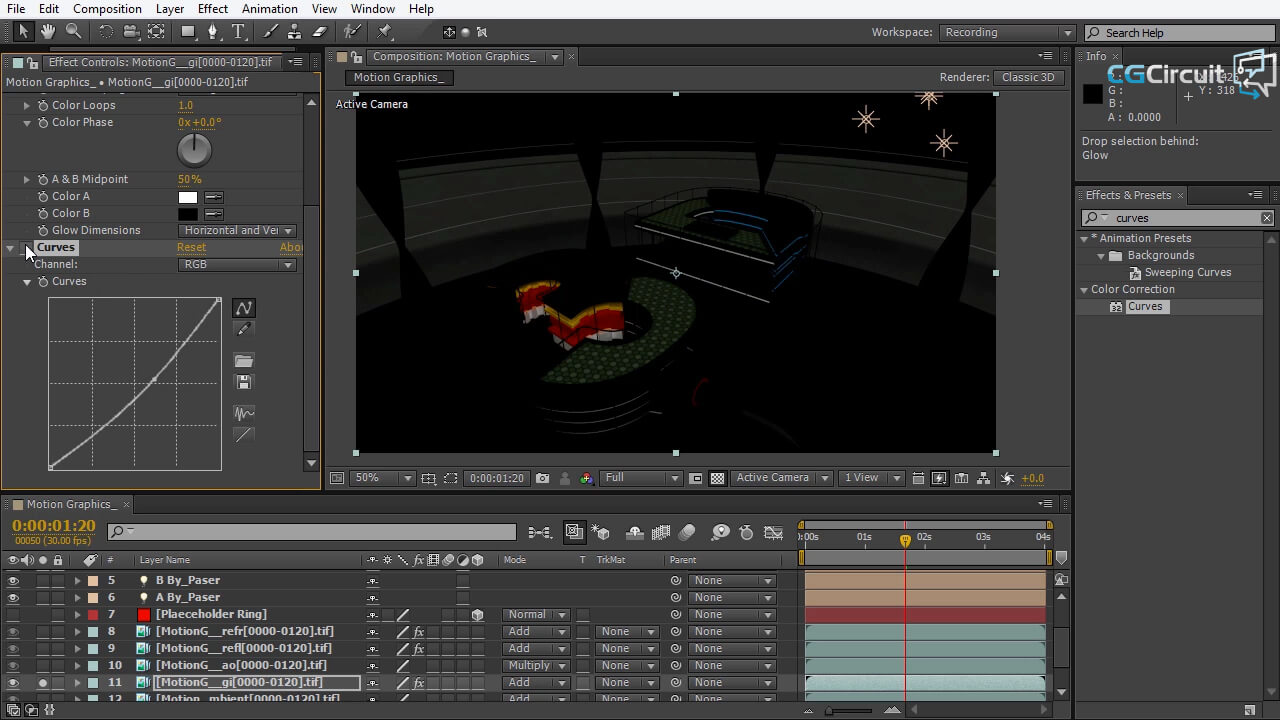
Task: Select the Horizontal Type tool
Action: [239, 32]
